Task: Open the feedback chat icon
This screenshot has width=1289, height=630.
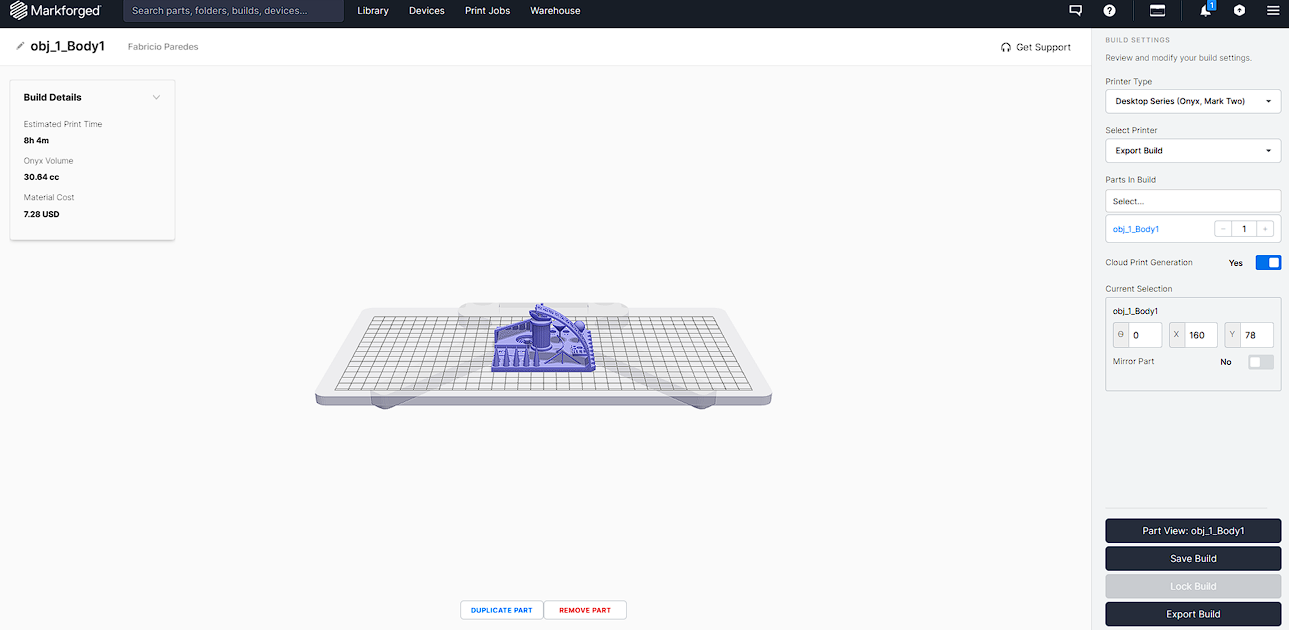Action: pos(1076,11)
